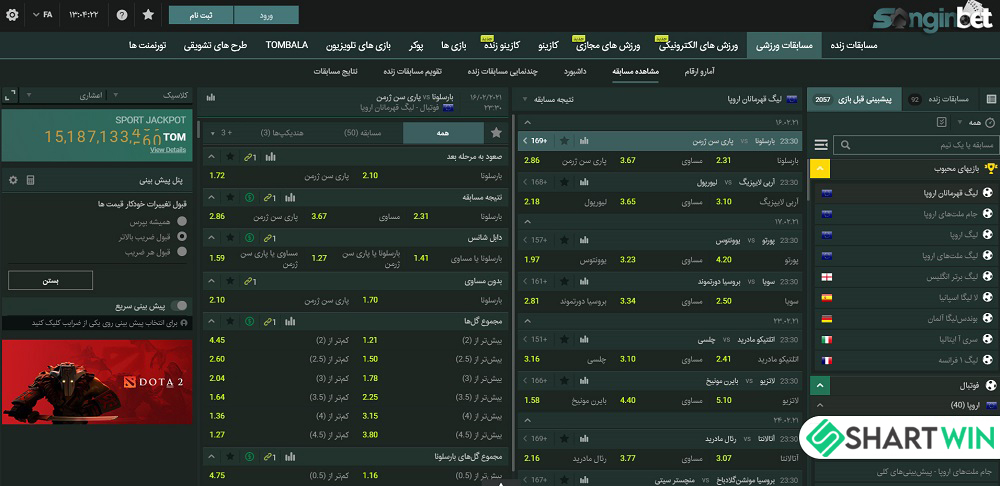The width and height of the screenshot is (1000, 486).
Task: Show statistics chart for Barcelona vs PSG header
Action: 211,98
